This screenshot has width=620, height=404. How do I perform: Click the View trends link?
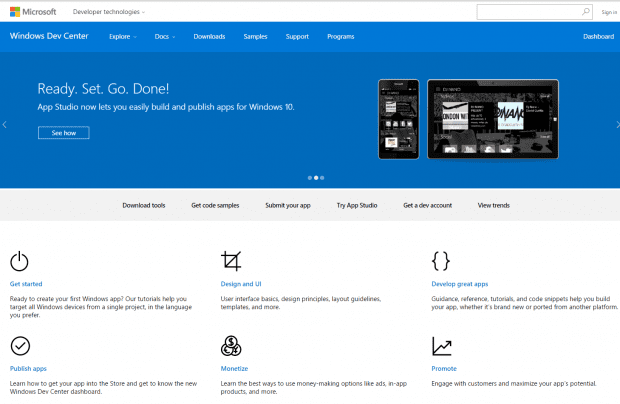[x=493, y=205]
